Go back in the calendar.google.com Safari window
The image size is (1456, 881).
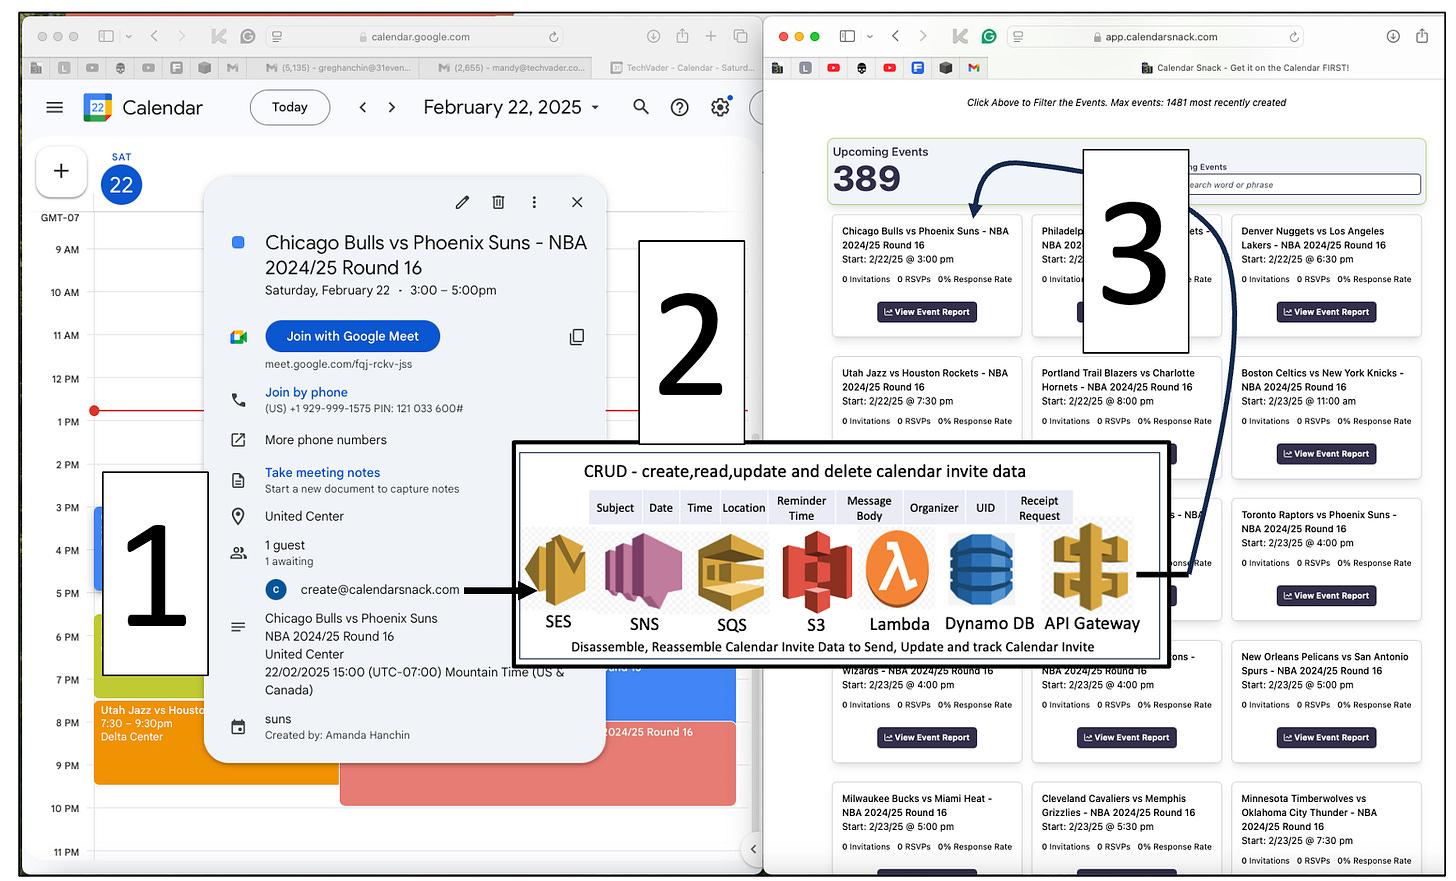coord(154,36)
